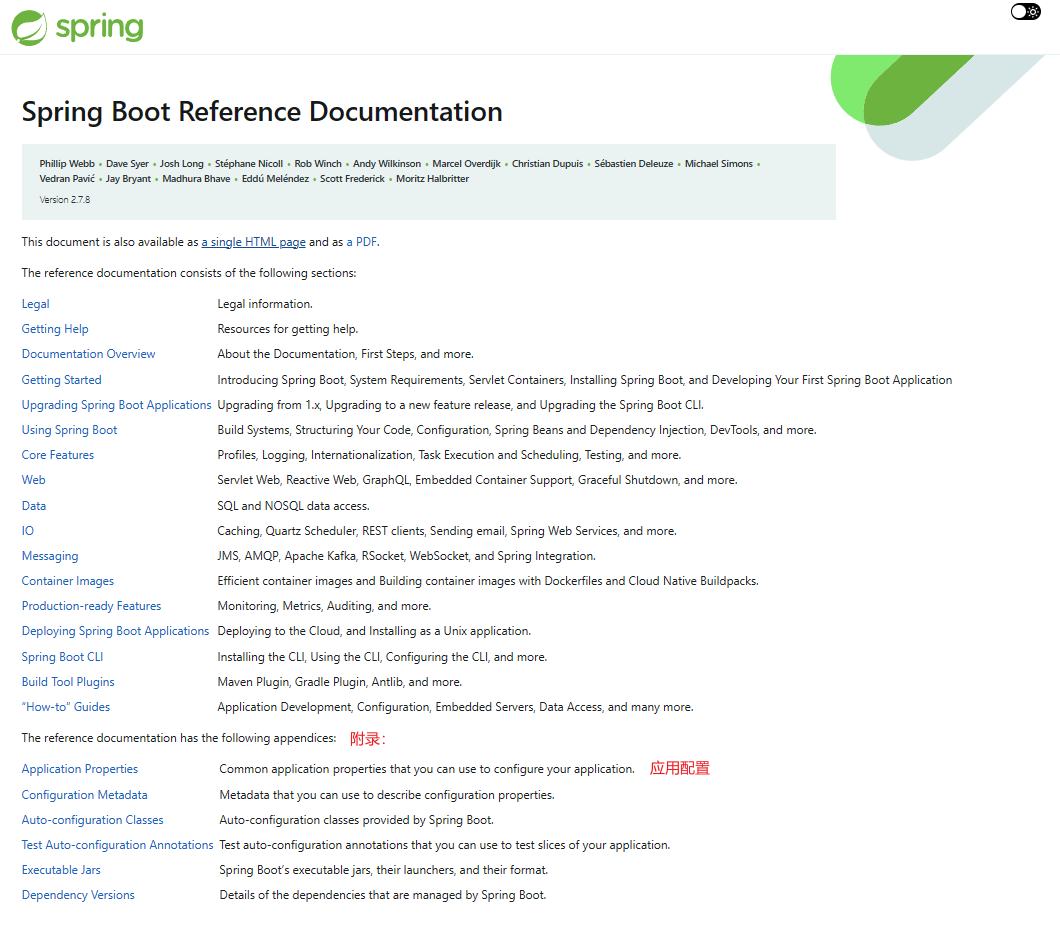Screen dimensions: 1060x934
Task: Open the Build Tool Plugins section
Action: pyautogui.click(x=68, y=682)
